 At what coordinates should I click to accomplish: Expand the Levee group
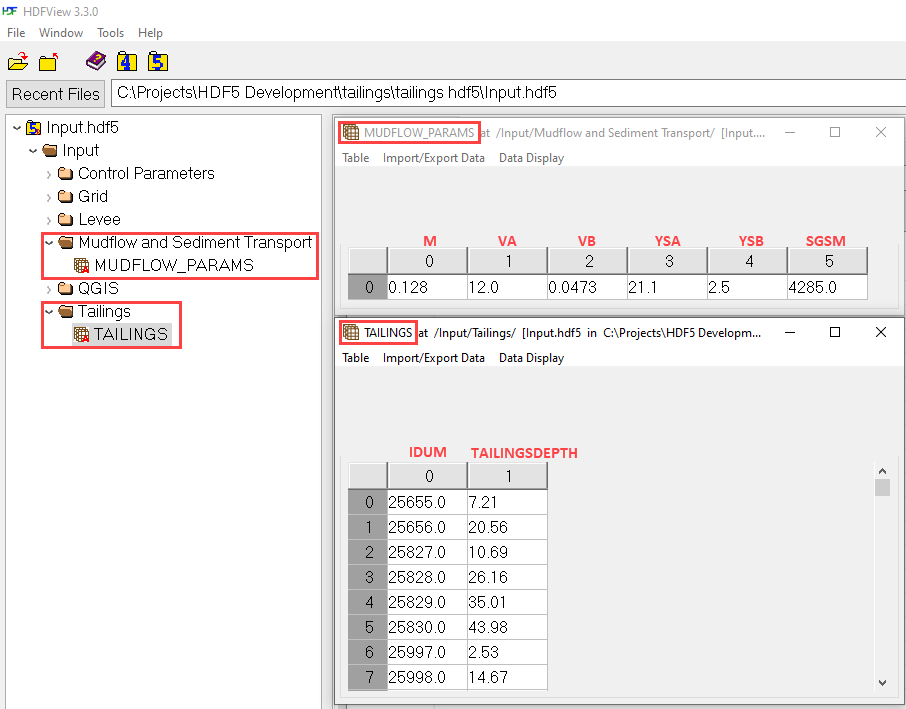pyautogui.click(x=49, y=220)
